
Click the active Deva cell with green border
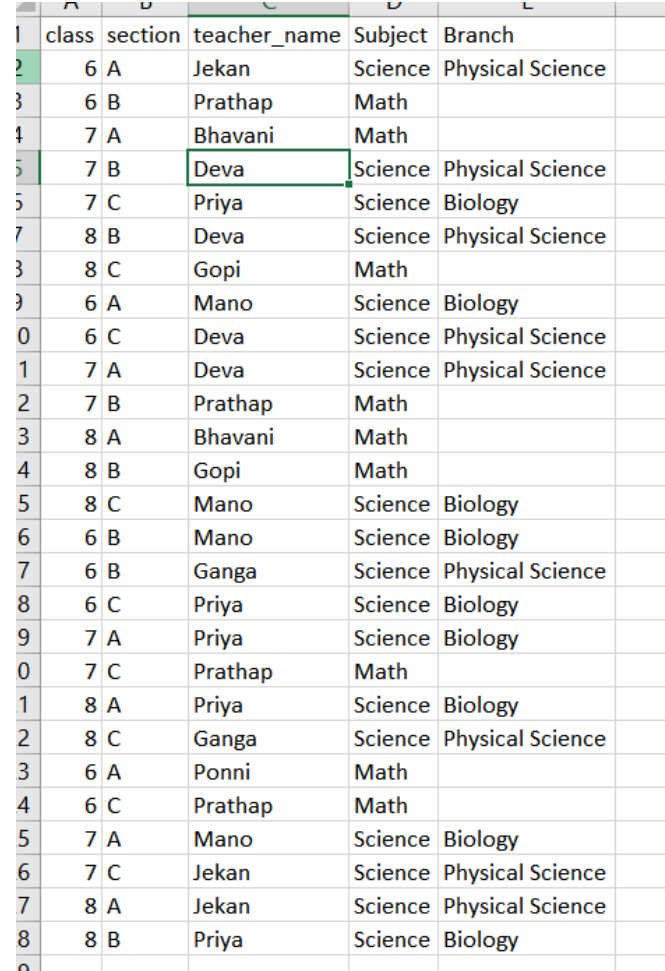267,169
